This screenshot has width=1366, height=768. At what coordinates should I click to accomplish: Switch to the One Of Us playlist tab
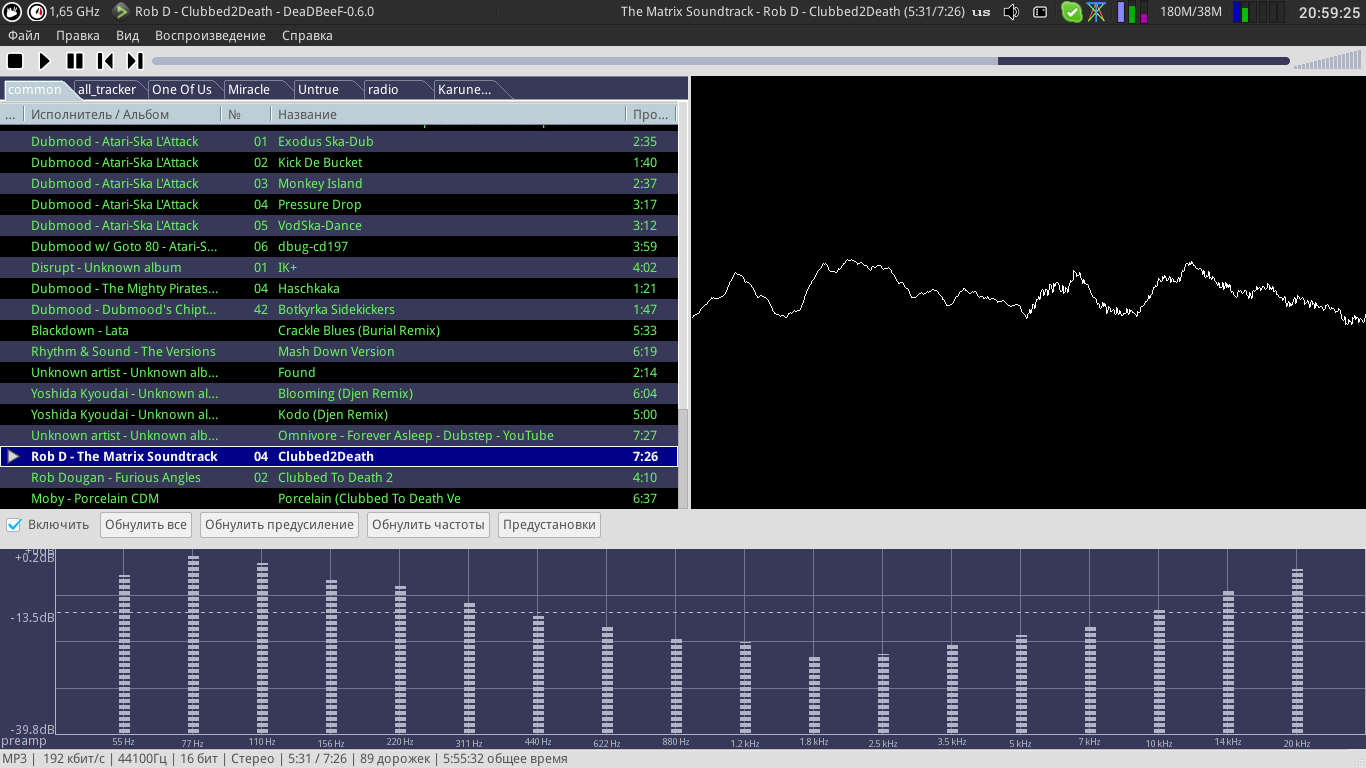click(182, 89)
